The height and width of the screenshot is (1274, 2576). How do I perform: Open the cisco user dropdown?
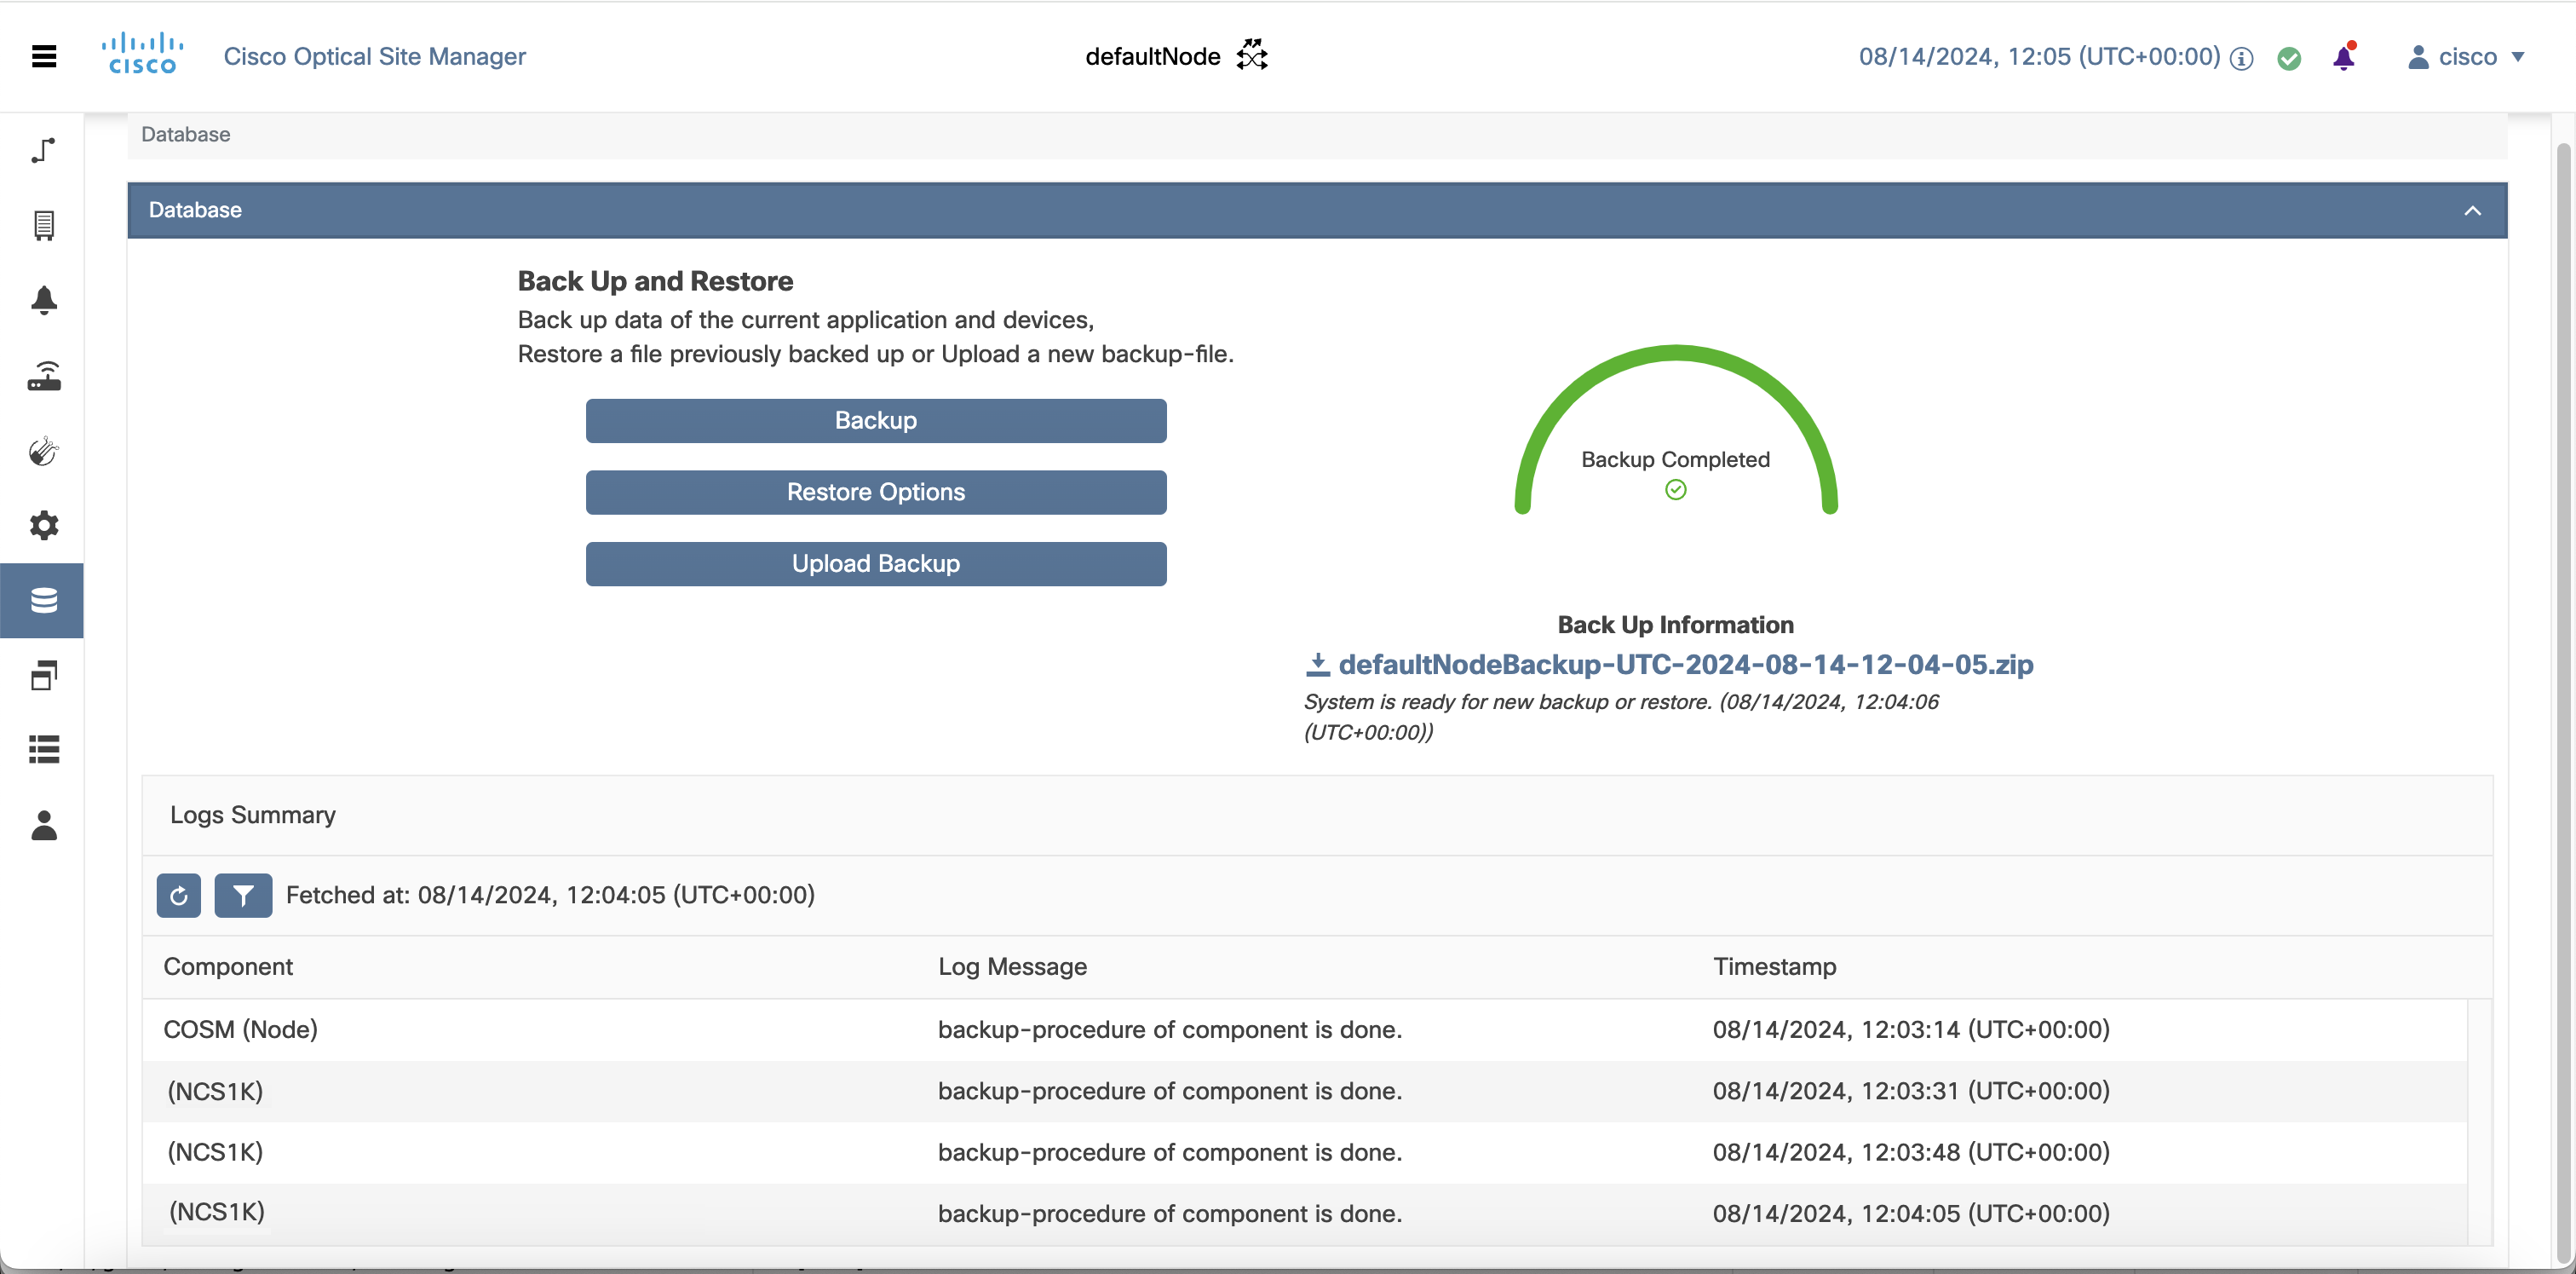[2467, 57]
